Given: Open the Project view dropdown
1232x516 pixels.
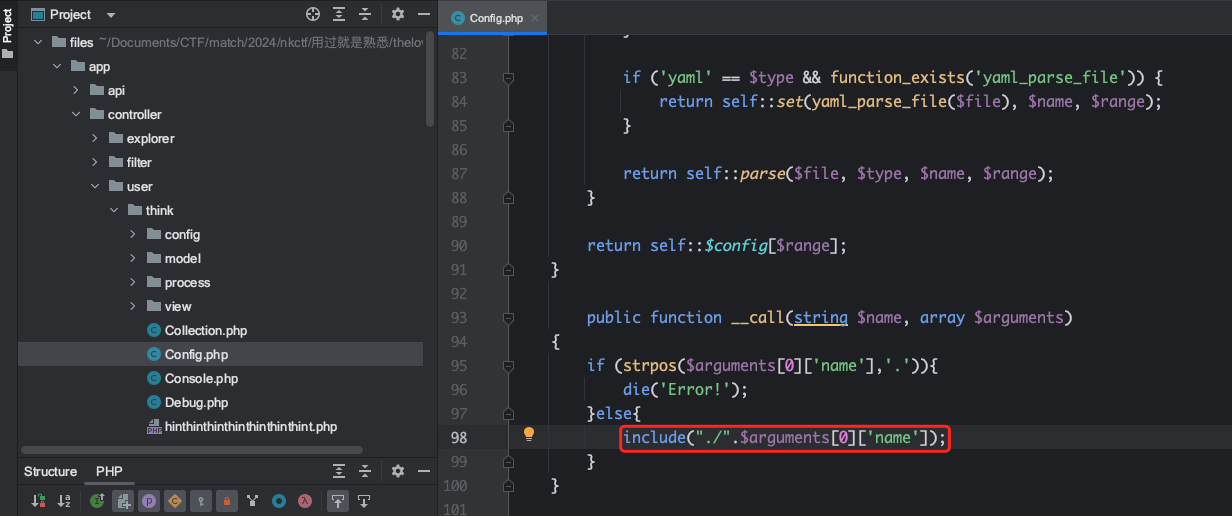Looking at the screenshot, I should [110, 15].
